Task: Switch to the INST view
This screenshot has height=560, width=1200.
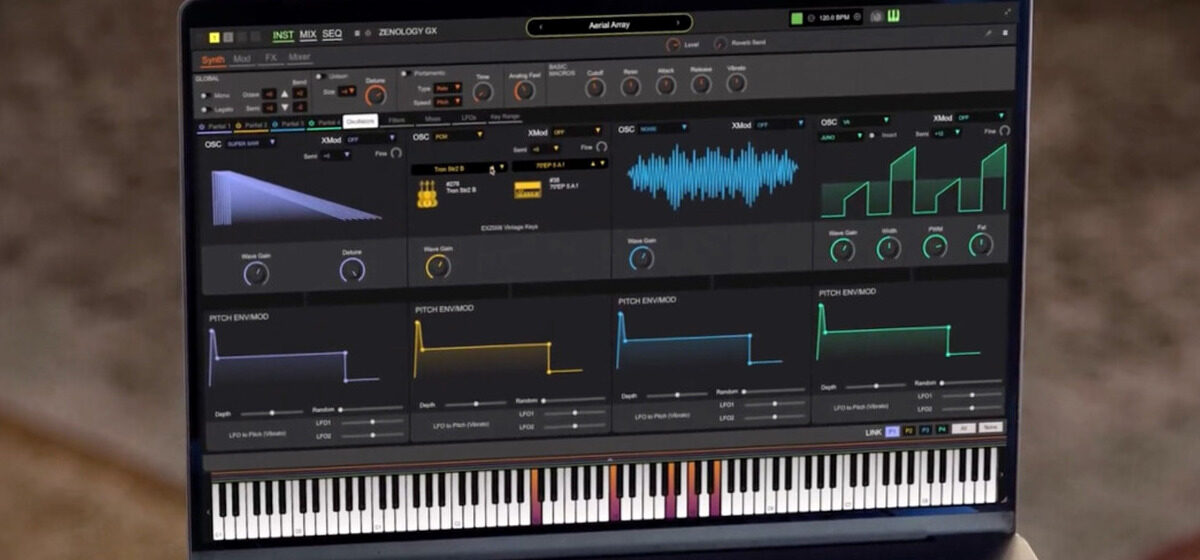Action: pos(283,35)
